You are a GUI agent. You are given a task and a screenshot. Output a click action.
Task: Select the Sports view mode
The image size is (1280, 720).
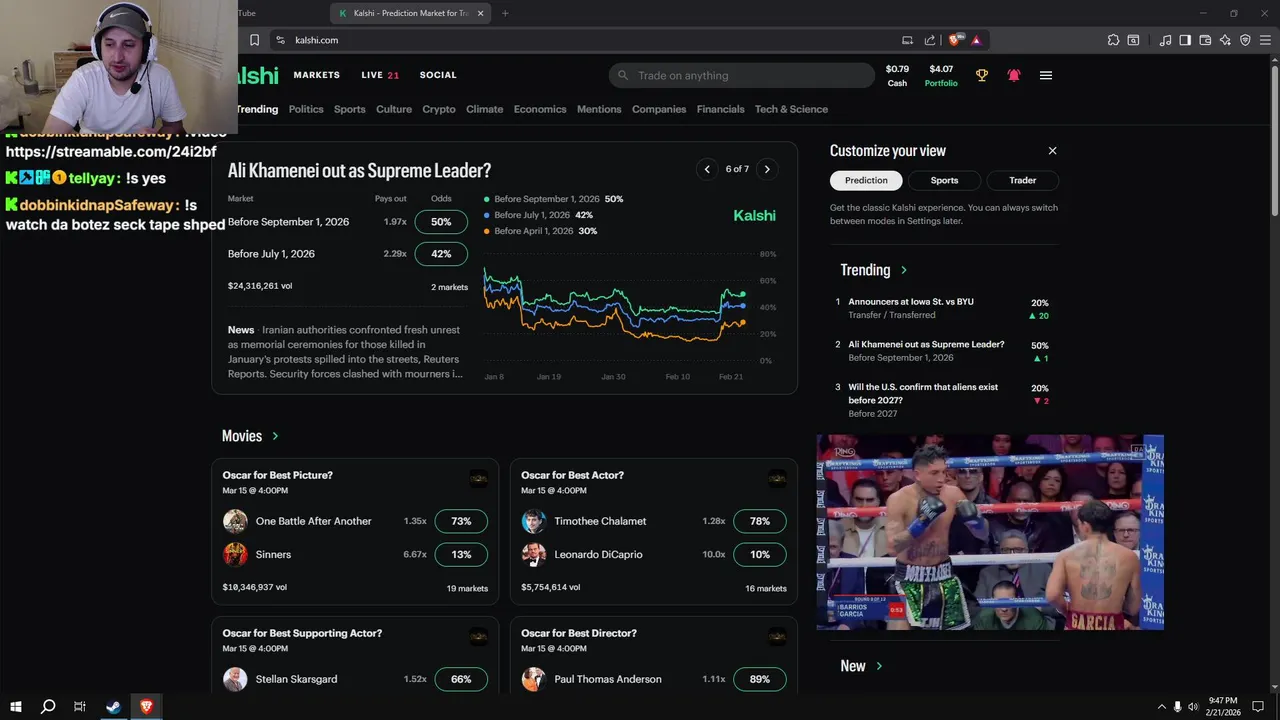coord(944,180)
